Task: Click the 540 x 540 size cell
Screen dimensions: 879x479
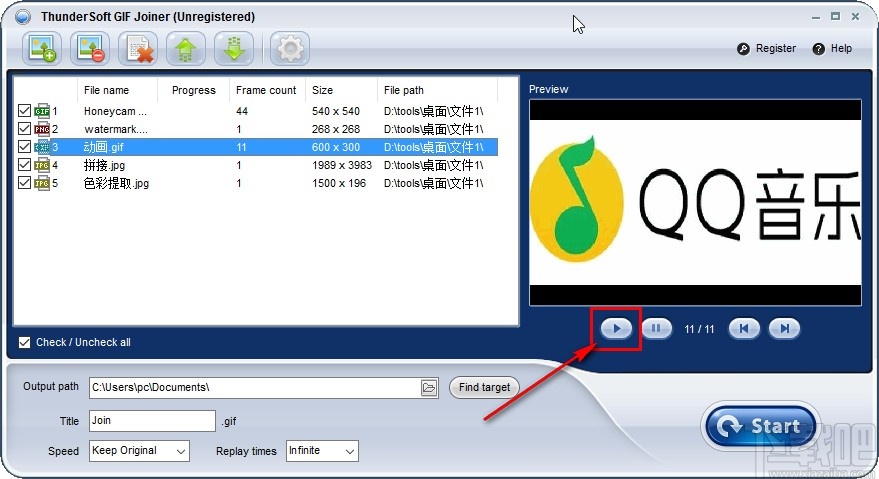Action: coord(336,111)
